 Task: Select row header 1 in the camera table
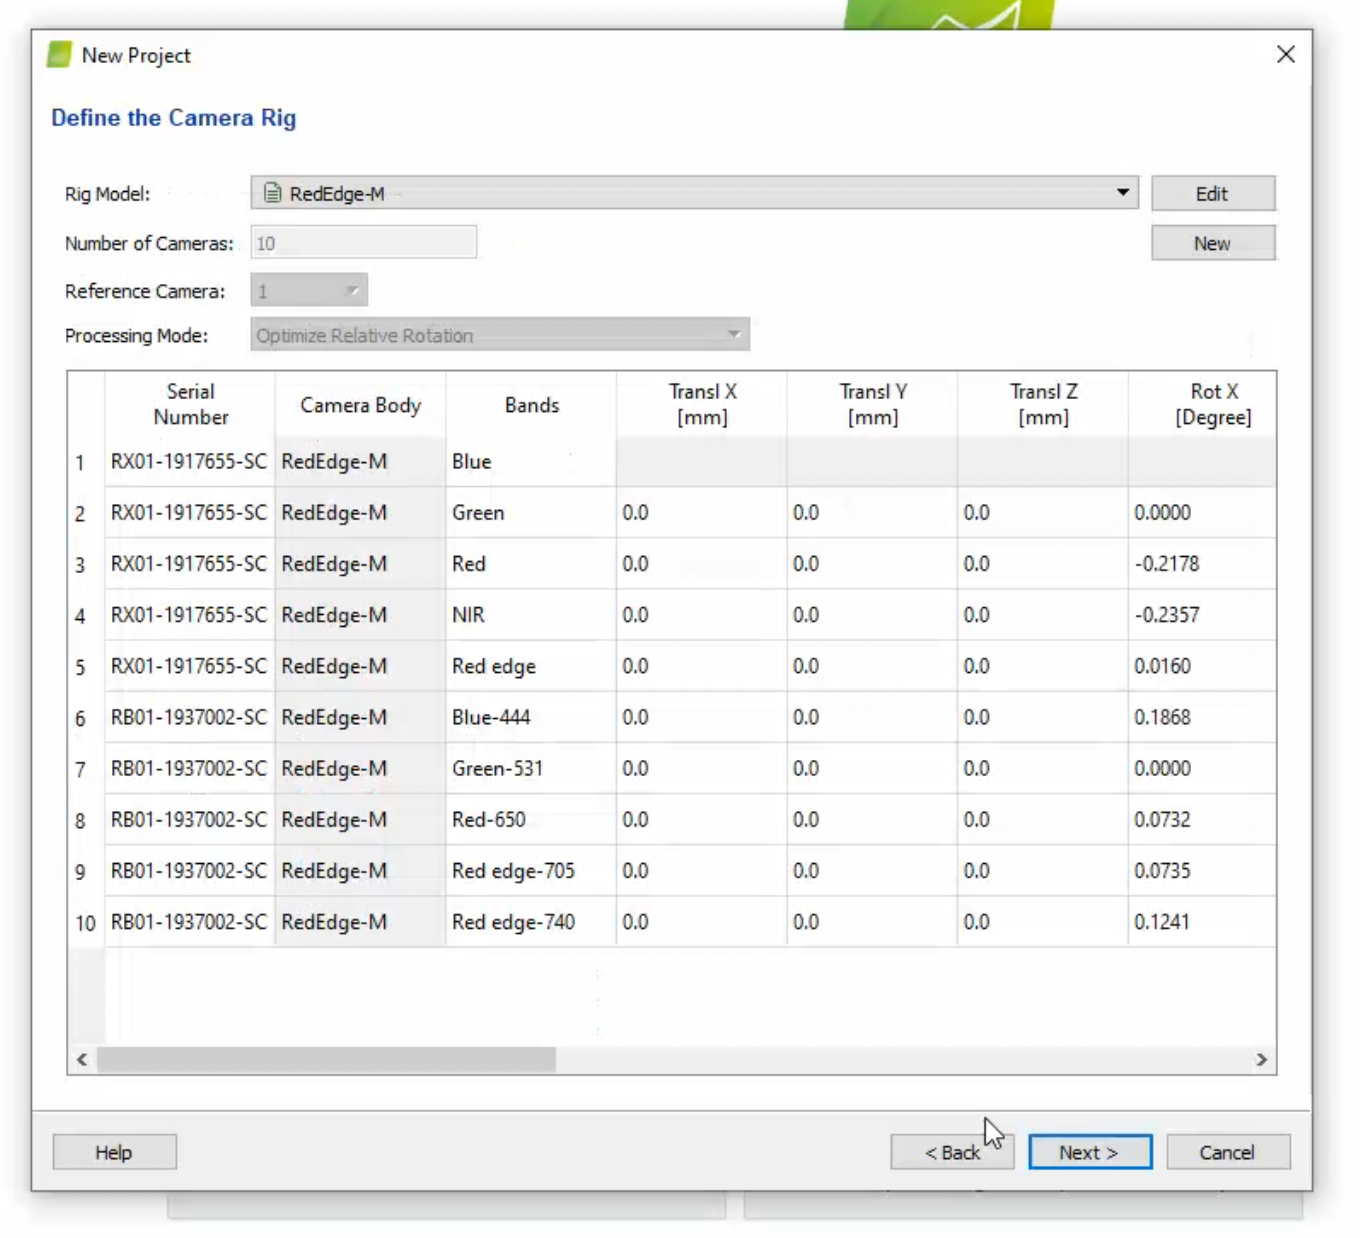86,462
